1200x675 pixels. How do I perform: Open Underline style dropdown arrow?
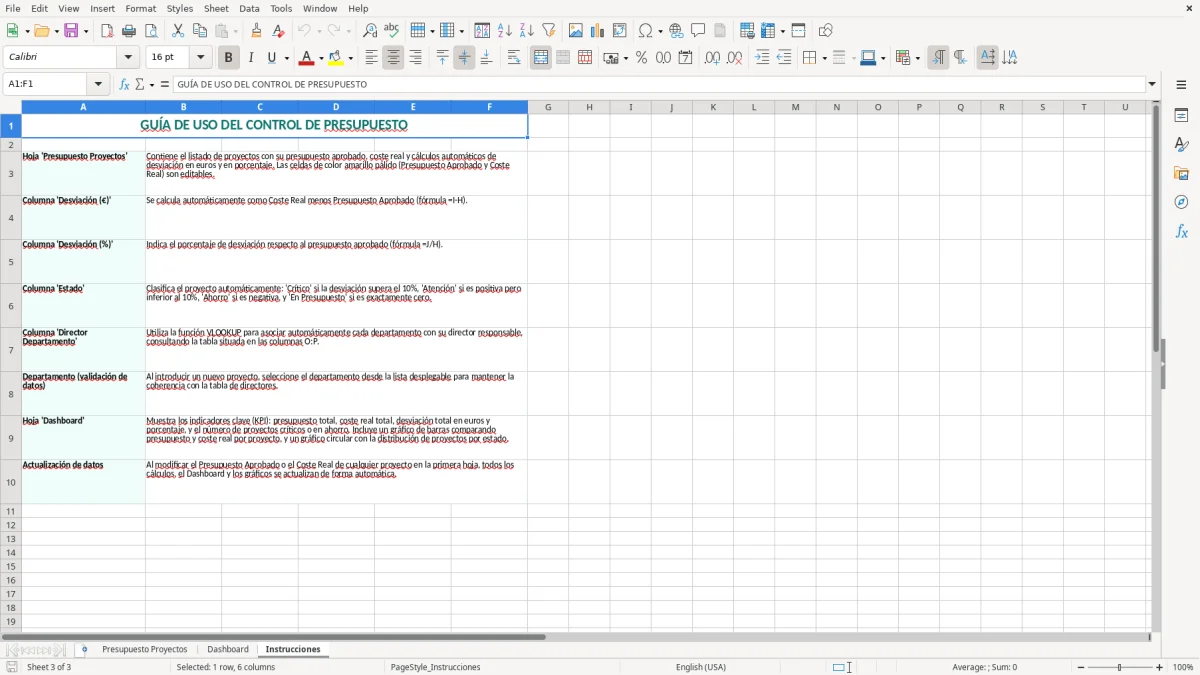click(x=285, y=58)
